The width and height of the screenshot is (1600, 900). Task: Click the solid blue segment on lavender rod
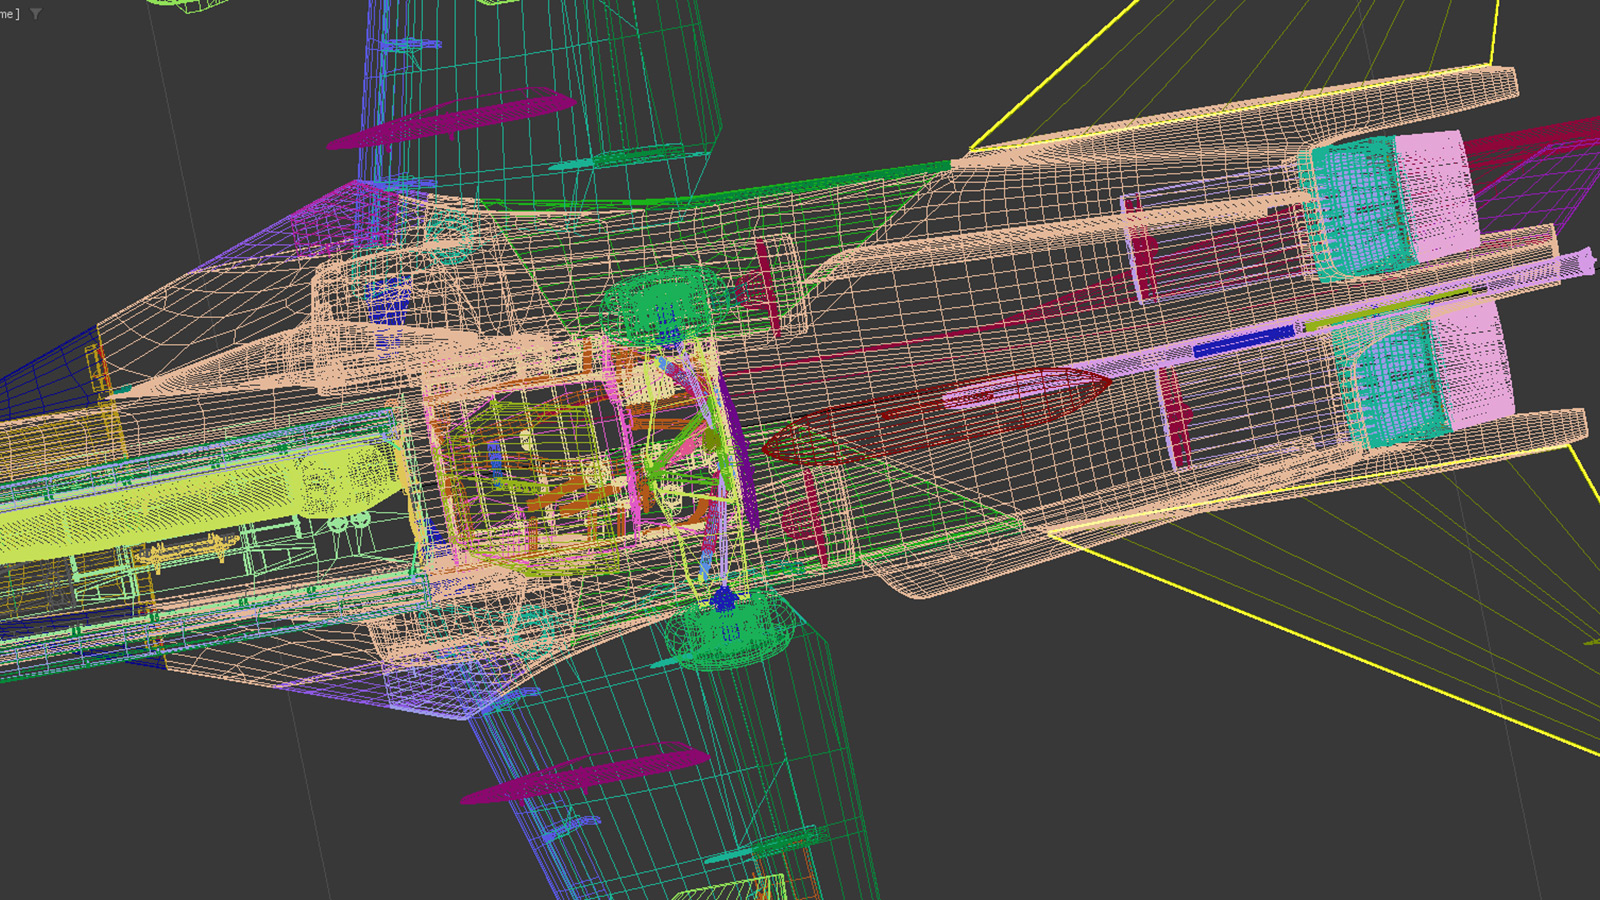point(1243,342)
